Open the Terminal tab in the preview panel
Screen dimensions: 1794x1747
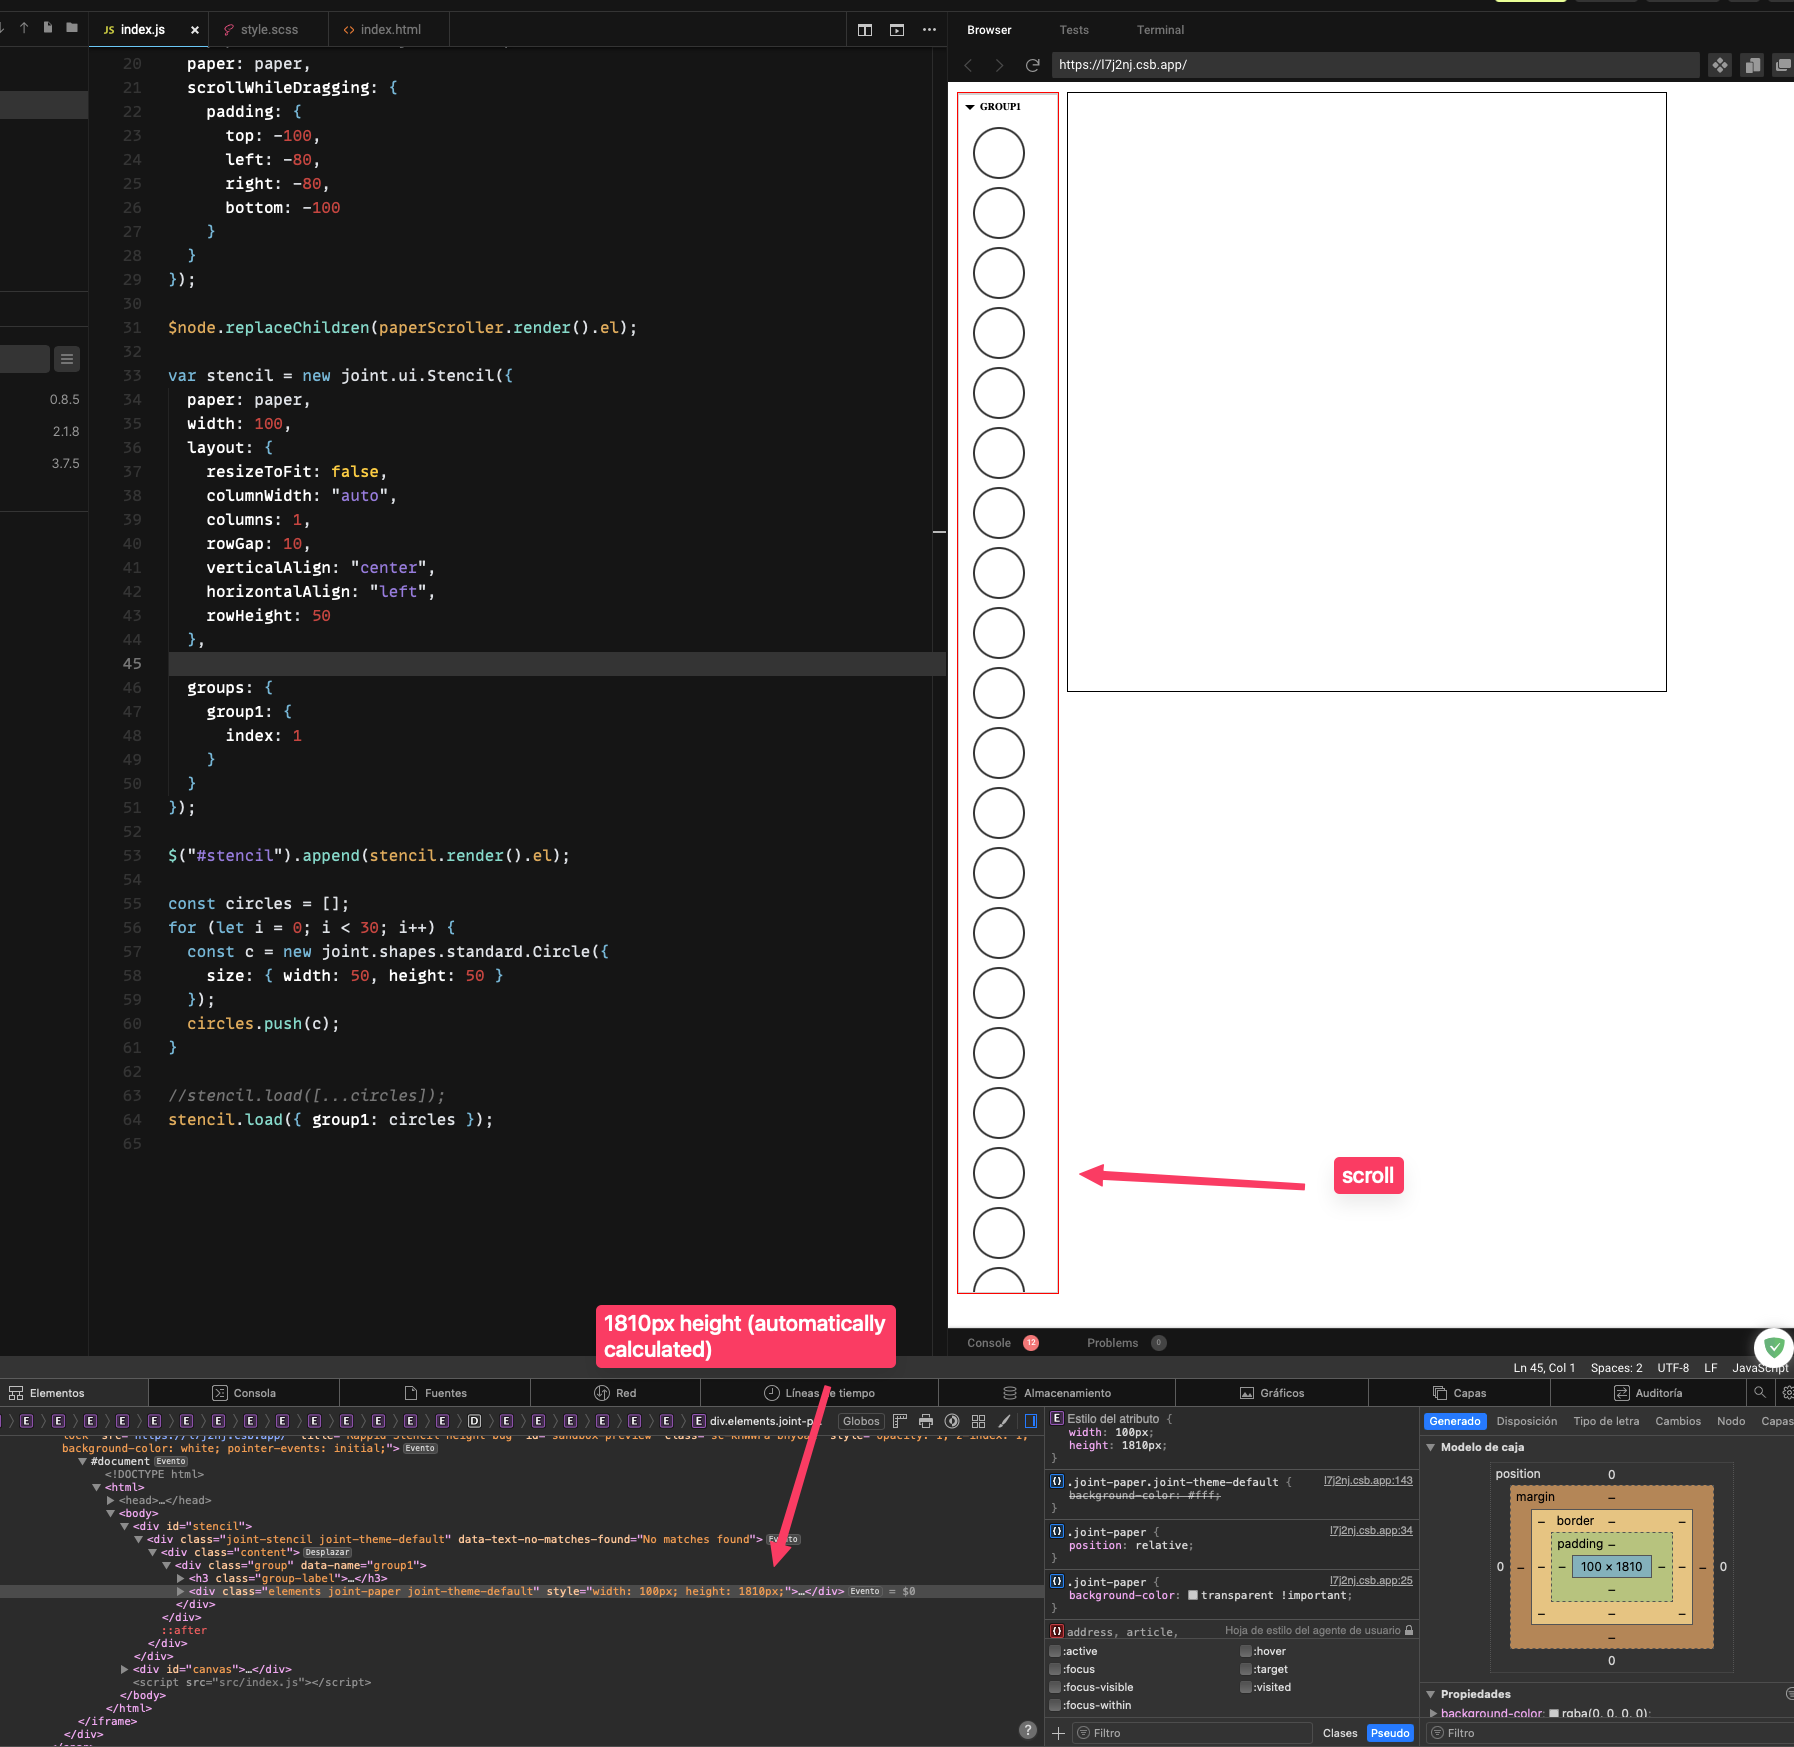pyautogui.click(x=1159, y=29)
